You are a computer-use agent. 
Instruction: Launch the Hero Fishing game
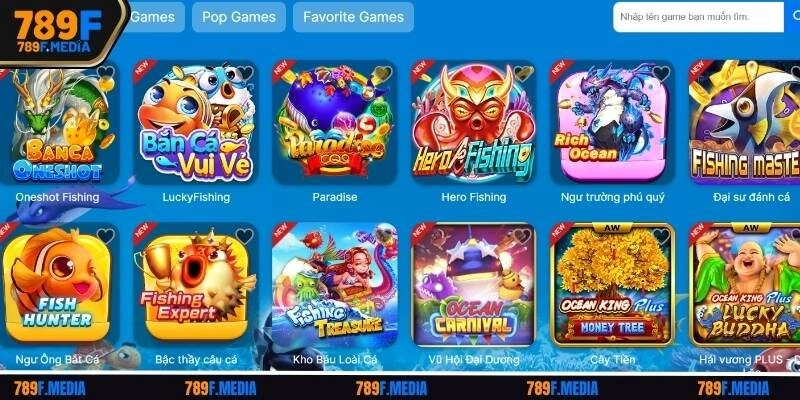coord(473,122)
